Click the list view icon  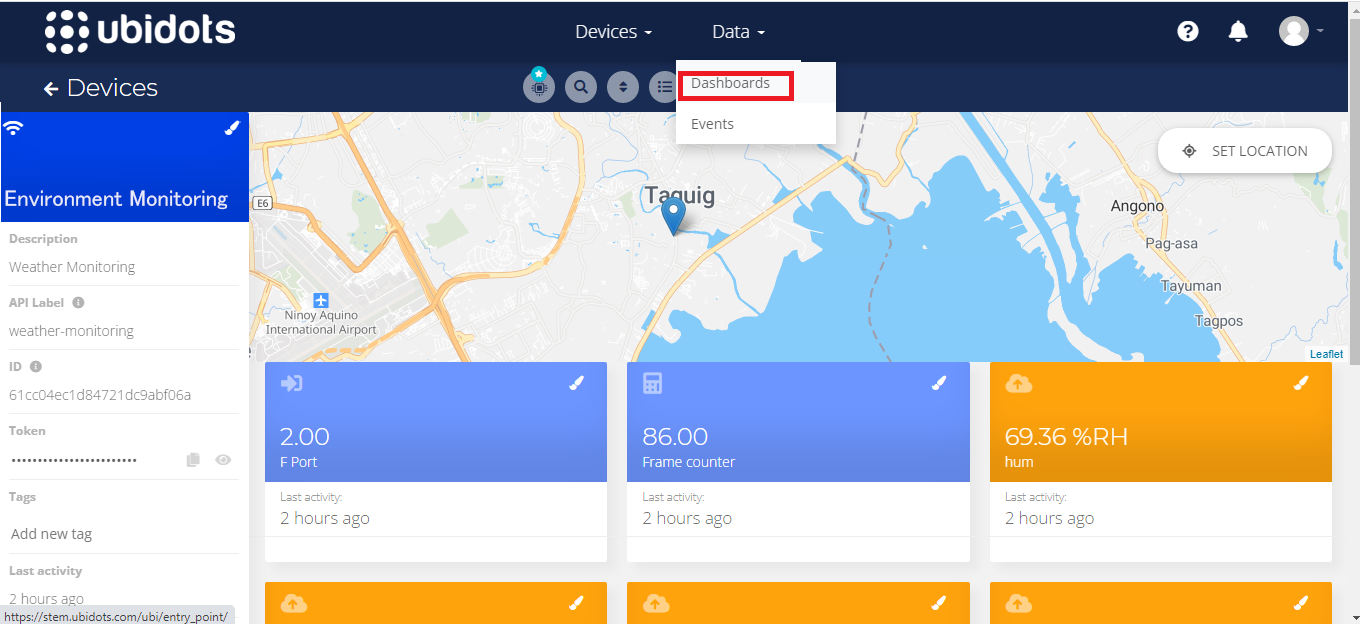pos(664,88)
